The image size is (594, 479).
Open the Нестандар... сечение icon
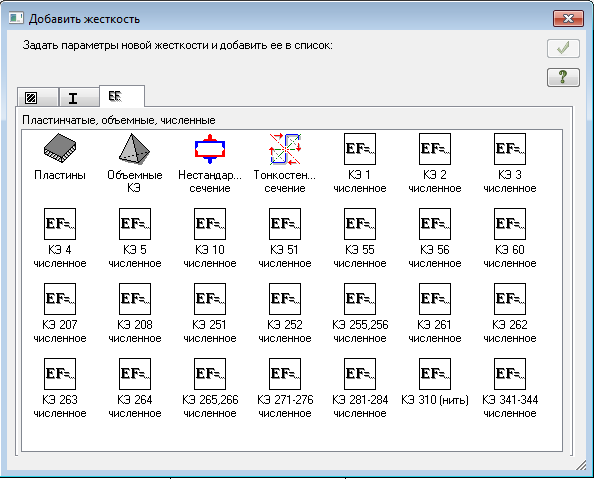(x=210, y=149)
